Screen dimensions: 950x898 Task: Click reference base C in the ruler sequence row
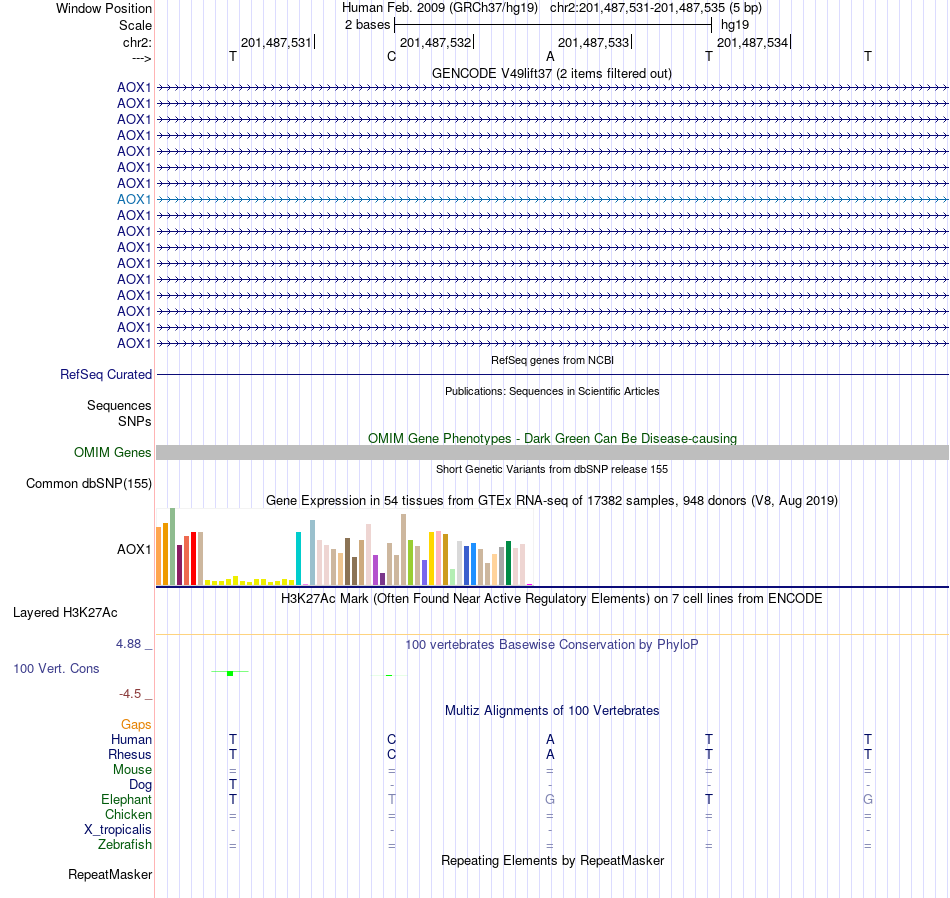click(x=391, y=56)
